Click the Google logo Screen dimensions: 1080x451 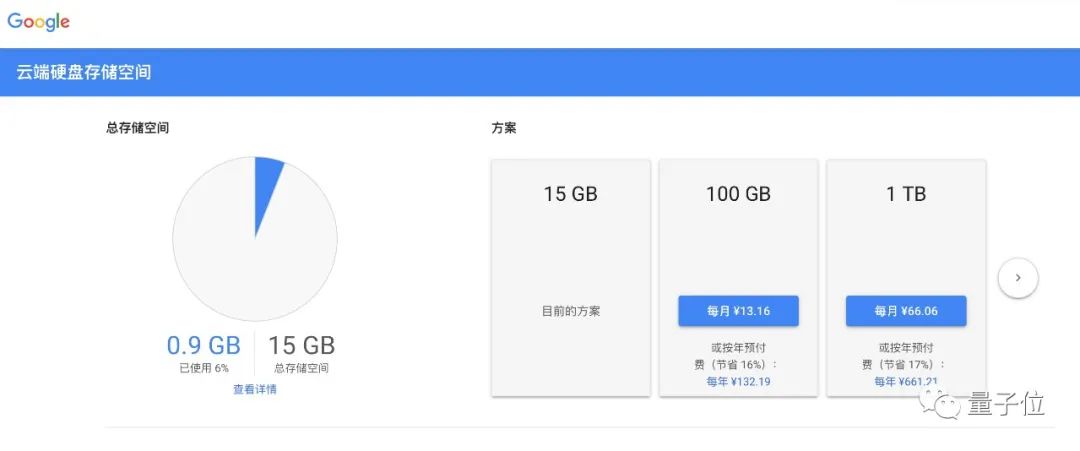(39, 21)
